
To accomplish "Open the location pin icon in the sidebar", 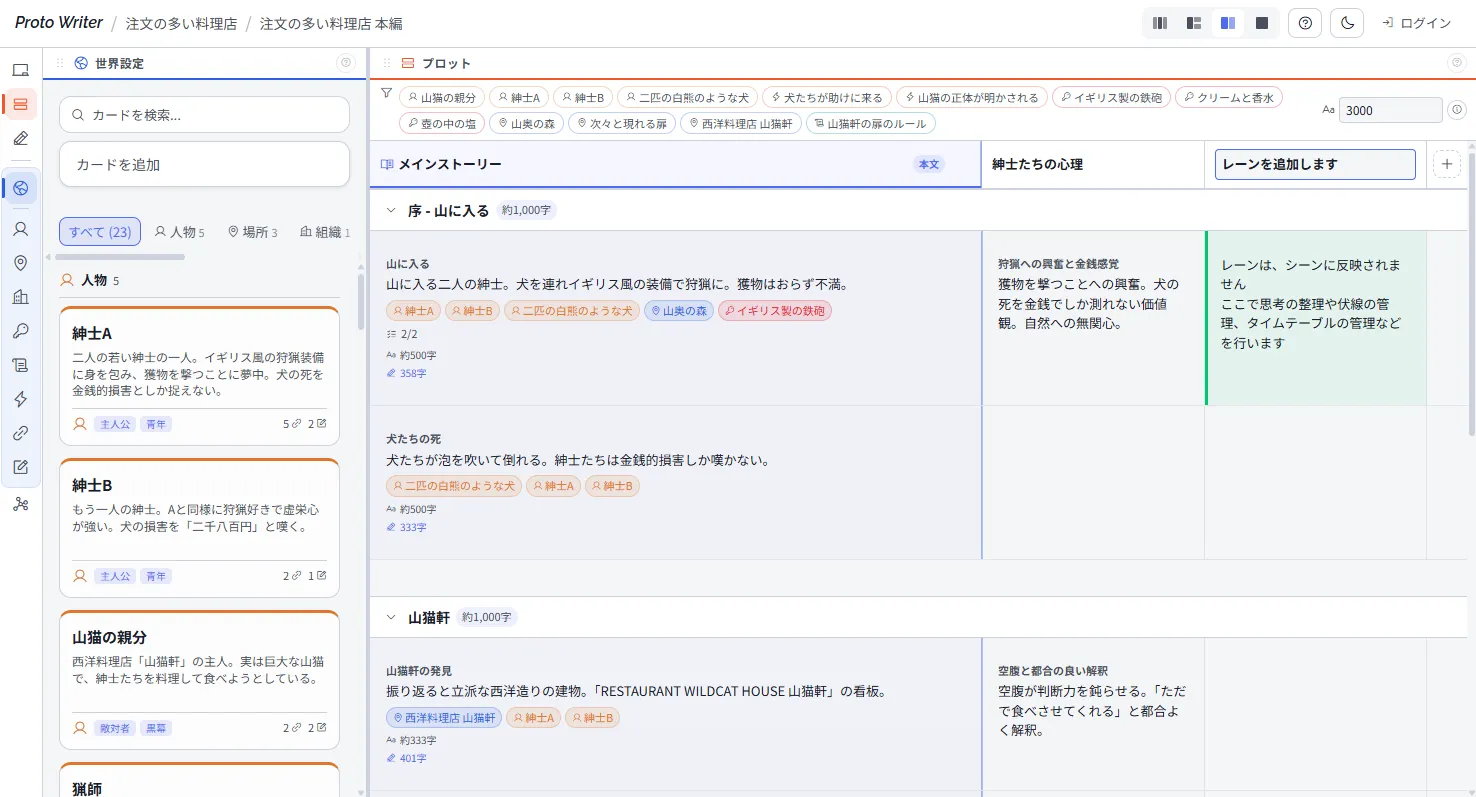I will [x=21, y=262].
